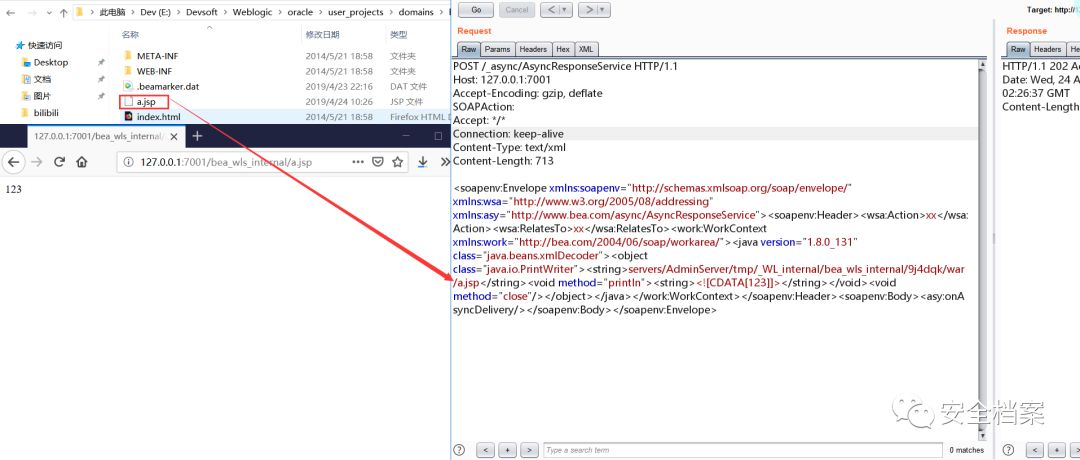Click 此电脑 in the Explorer address path

coord(112,12)
